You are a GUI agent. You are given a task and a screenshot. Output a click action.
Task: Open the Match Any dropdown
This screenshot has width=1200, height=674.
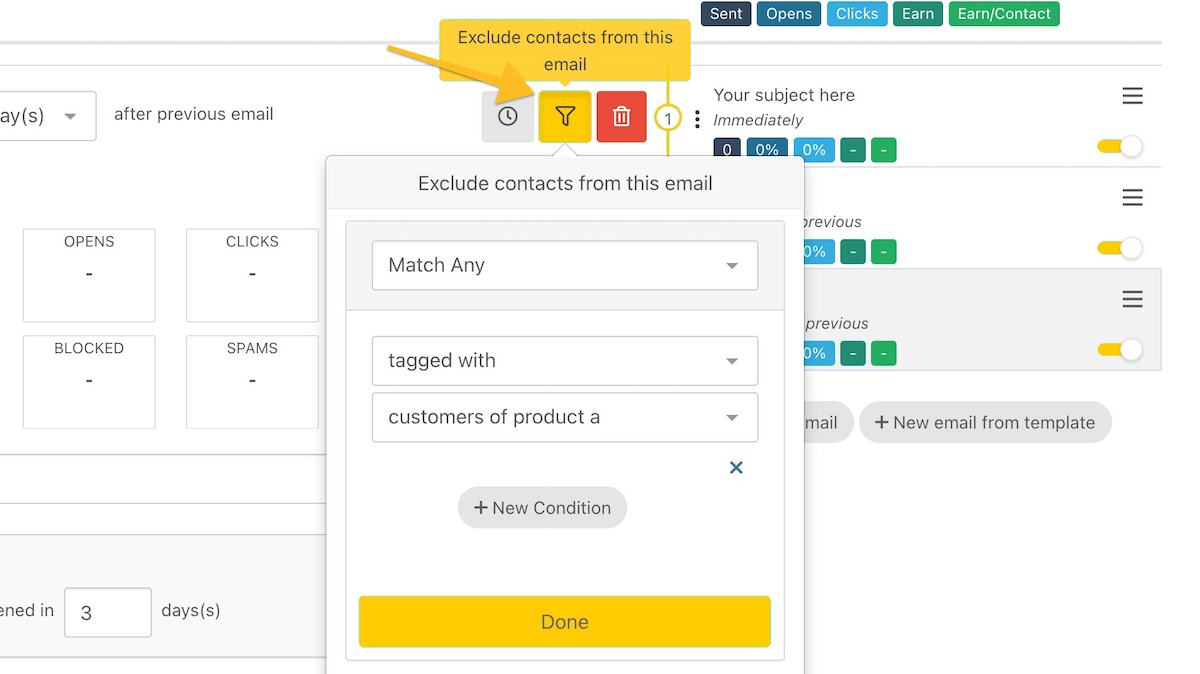pyautogui.click(x=564, y=265)
